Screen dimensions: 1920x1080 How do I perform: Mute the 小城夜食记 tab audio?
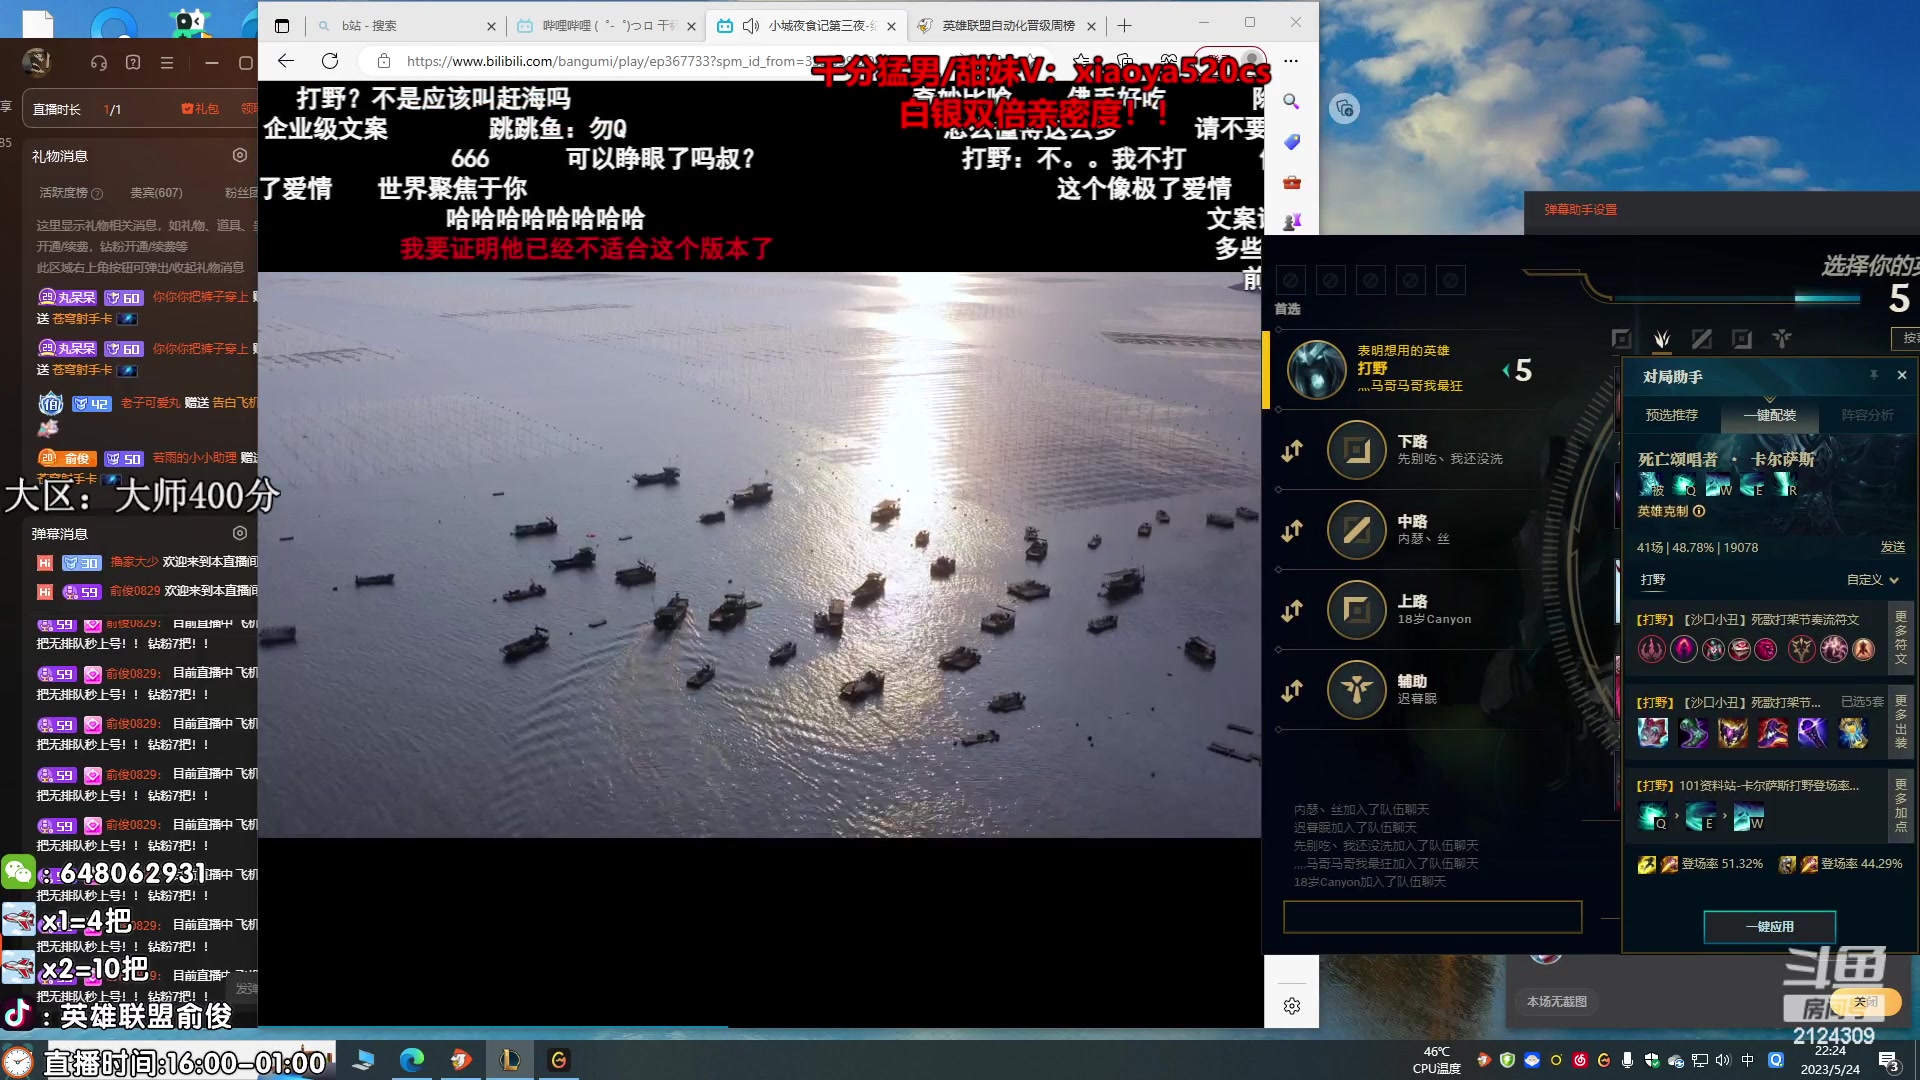(751, 26)
